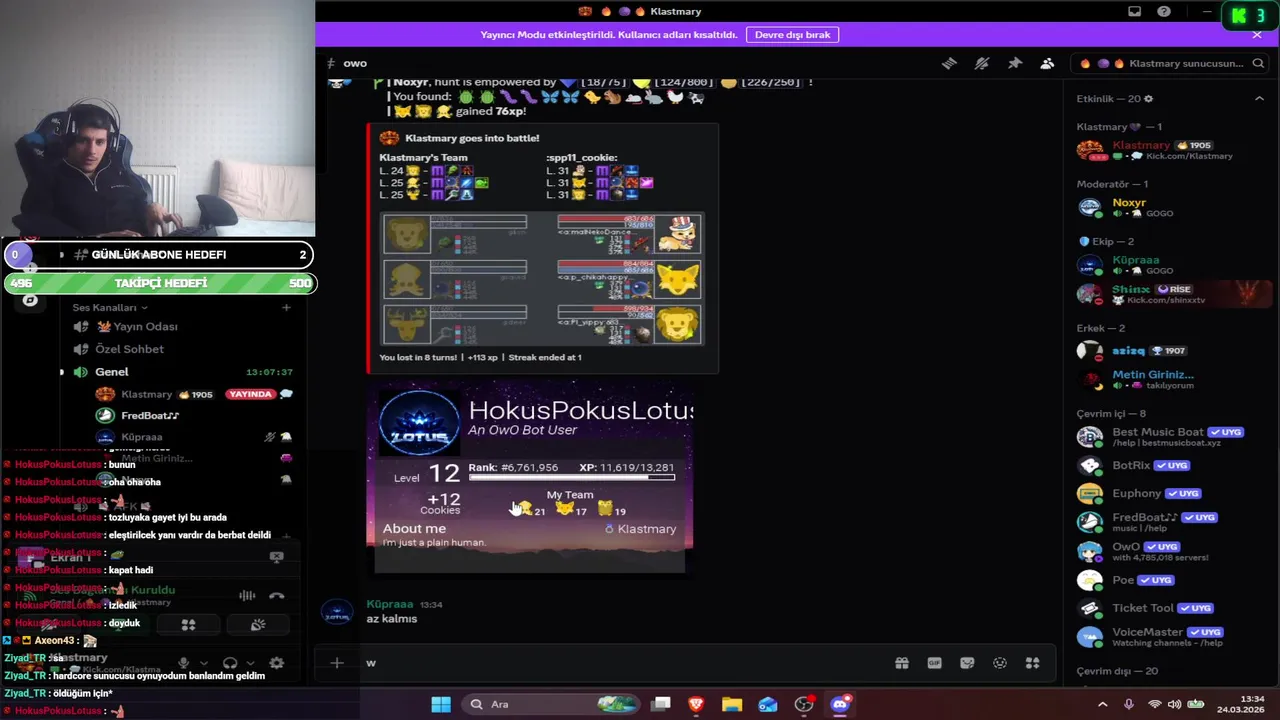
Task: Open Discord help question mark icon
Action: (x=1164, y=11)
